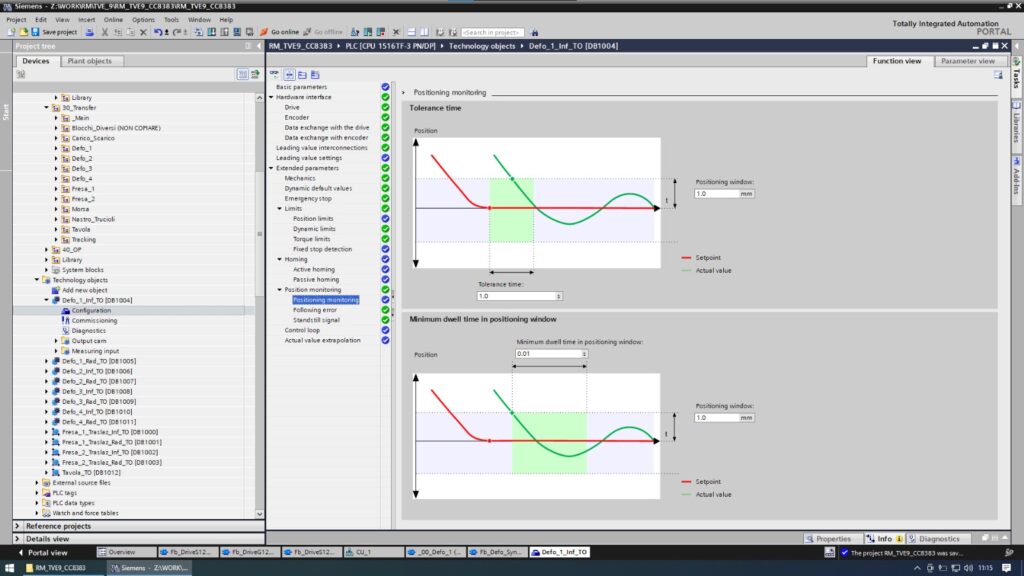Expand the Details view panel
Screen dimensions: 1024x576
tap(18, 539)
